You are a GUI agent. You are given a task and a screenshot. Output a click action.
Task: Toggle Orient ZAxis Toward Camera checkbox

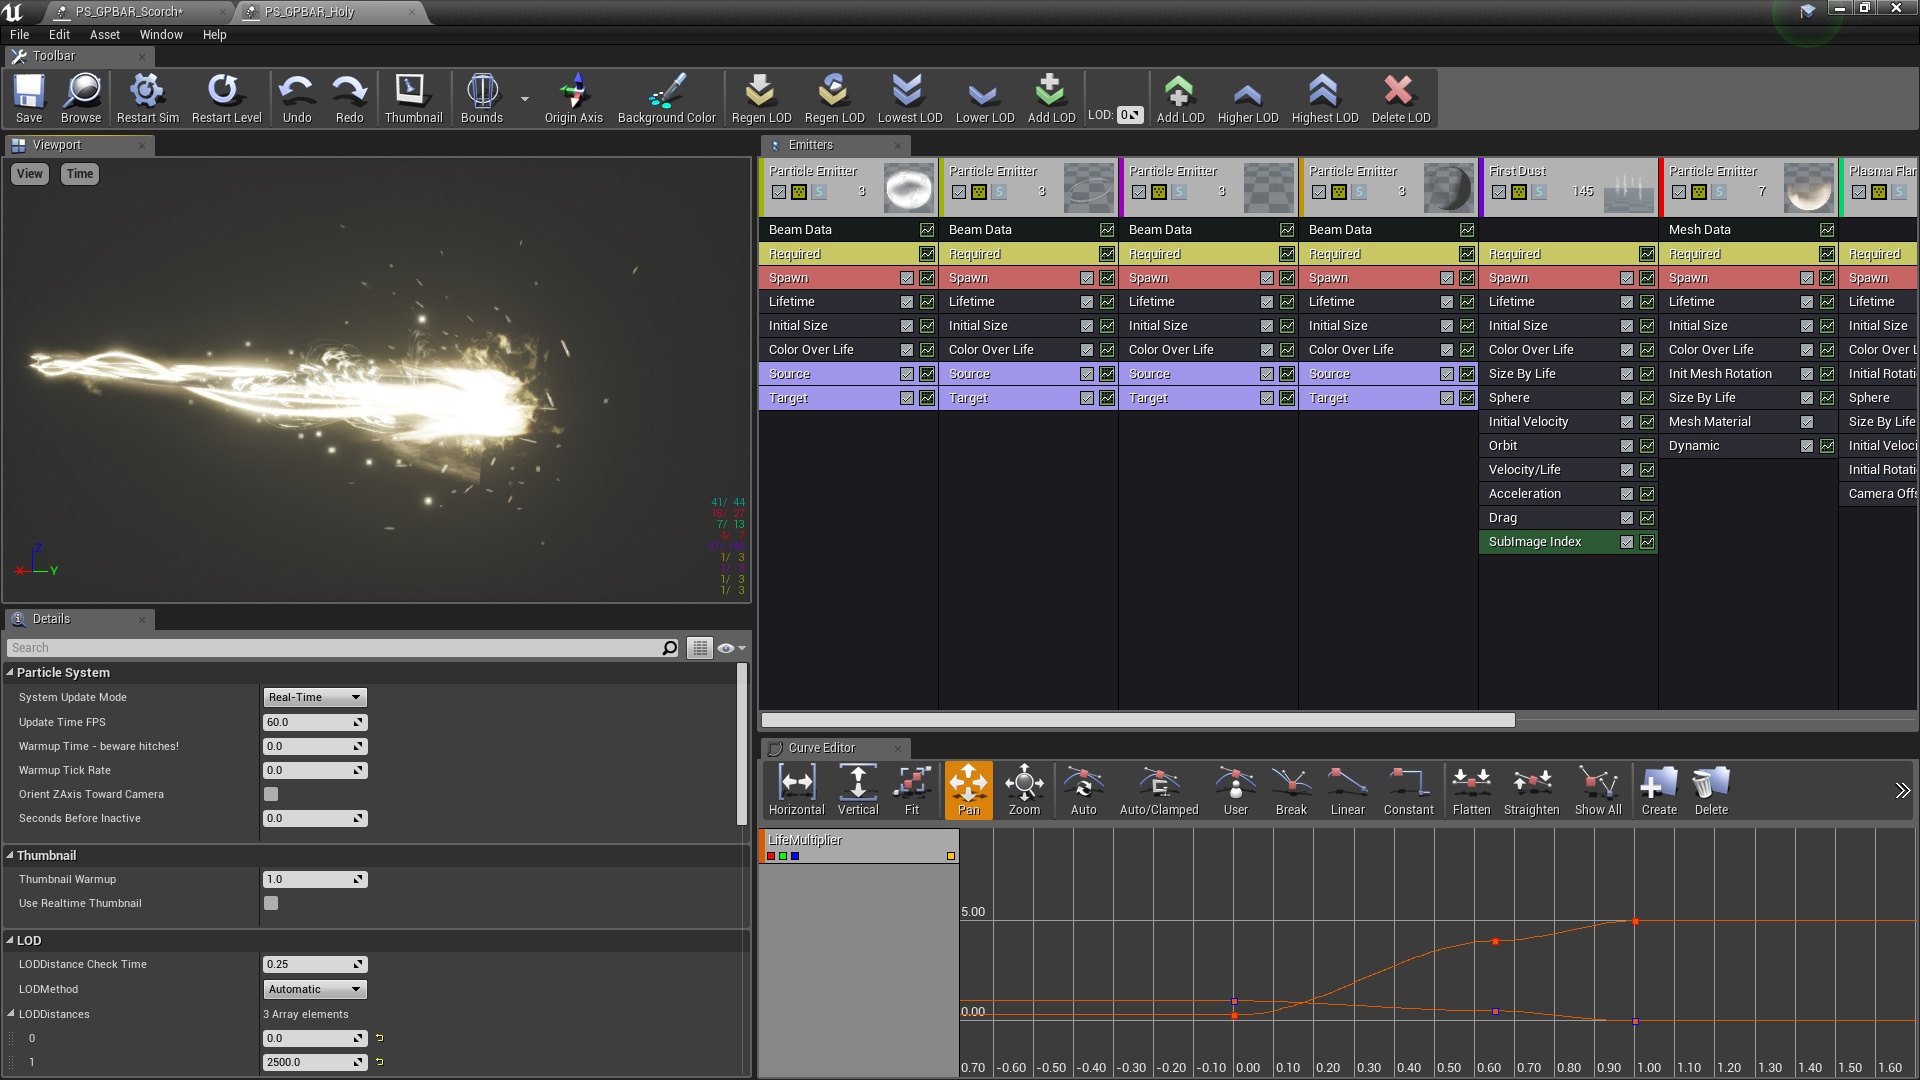(270, 794)
